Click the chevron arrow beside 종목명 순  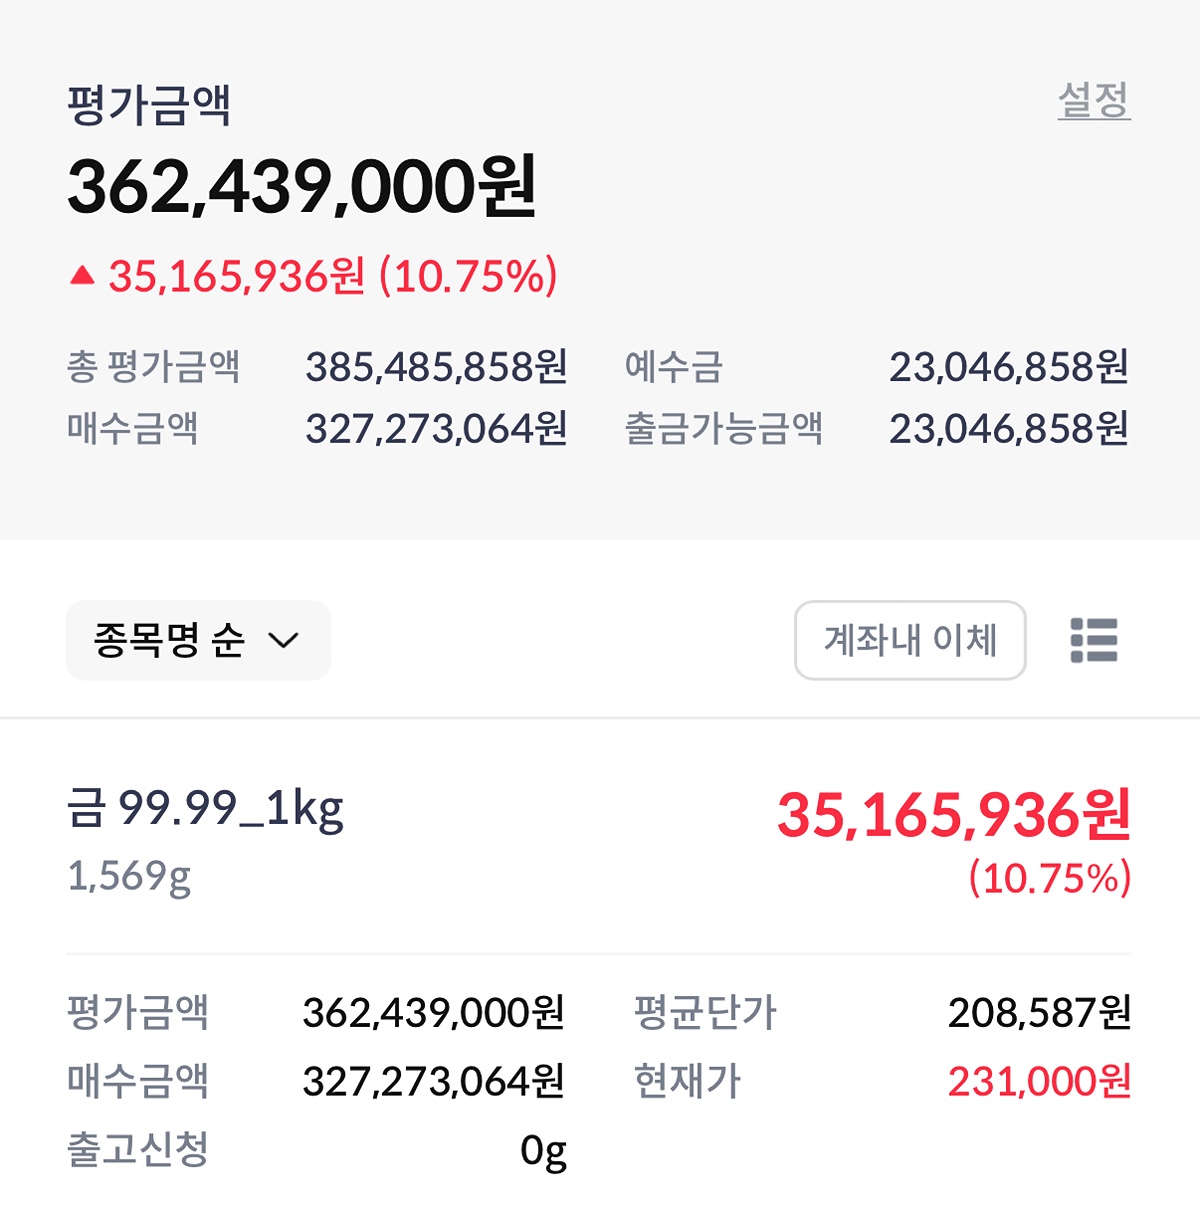[284, 640]
